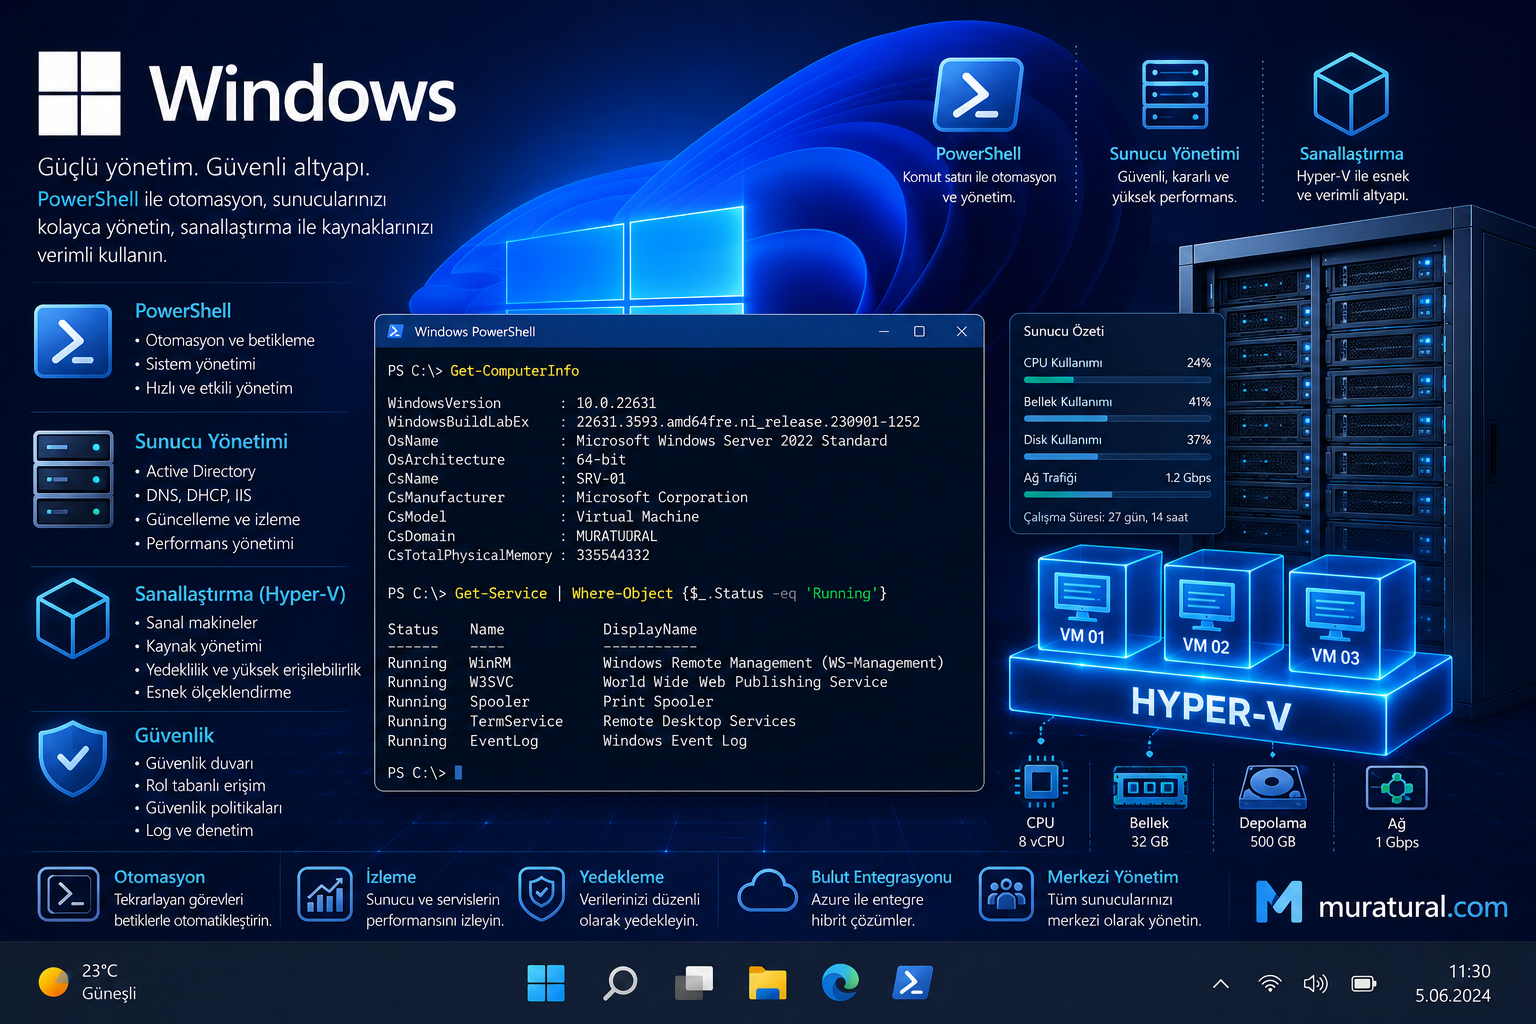Click the HYPER-V platform label
The image size is (1536, 1024).
(1210, 708)
